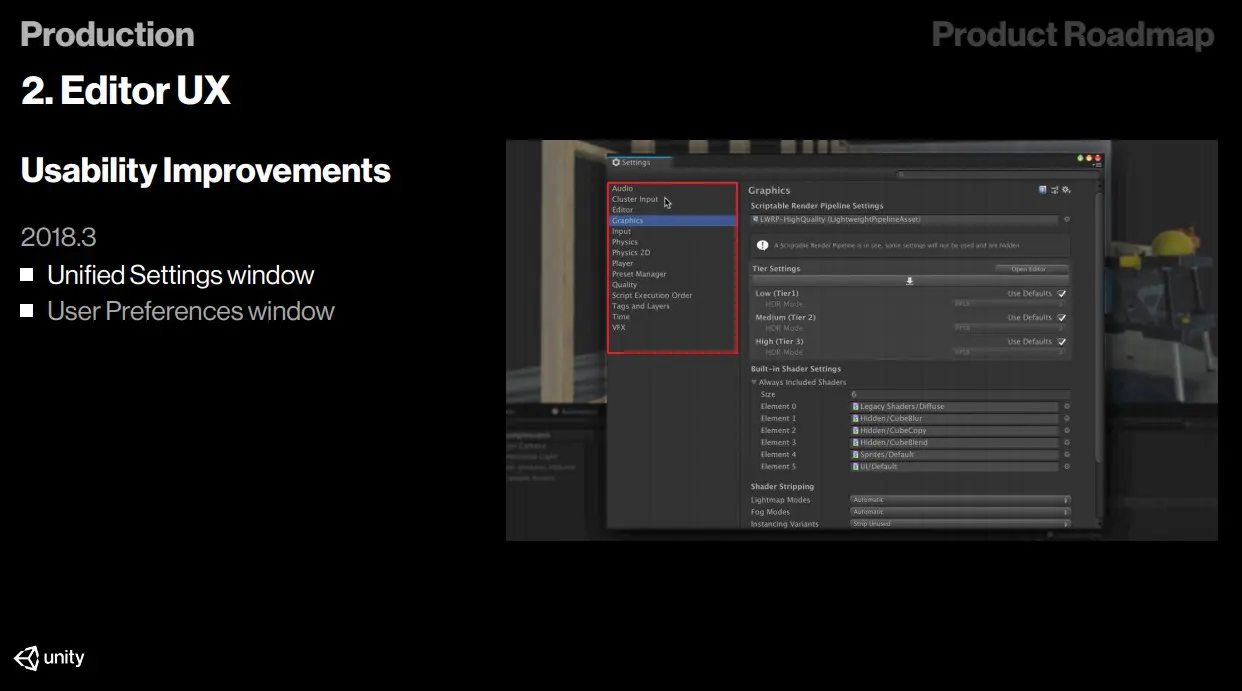Open the HDR Mode dropdown under High (Tier 3)

(1009, 352)
